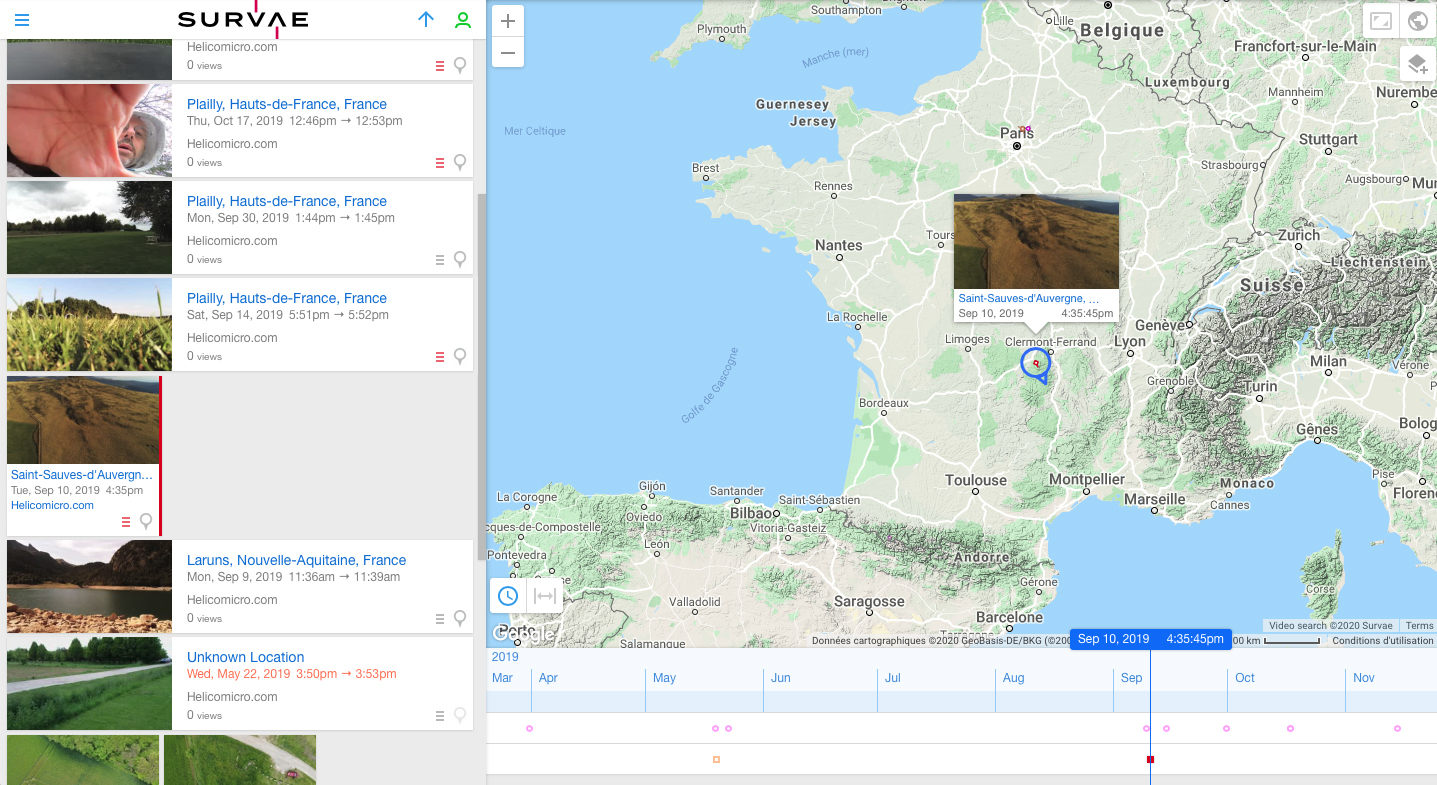This screenshot has width=1437, height=785.
Task: Locate Saint-Sauves video on map
Action: click(146, 521)
